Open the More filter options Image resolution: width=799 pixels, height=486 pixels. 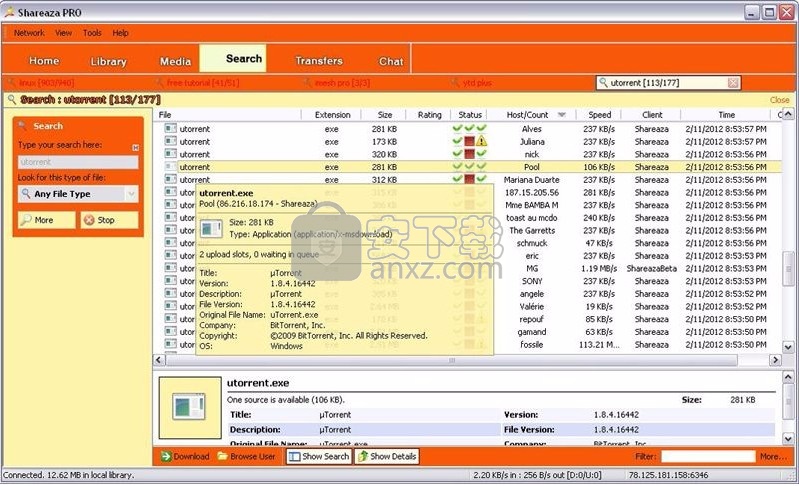772,456
